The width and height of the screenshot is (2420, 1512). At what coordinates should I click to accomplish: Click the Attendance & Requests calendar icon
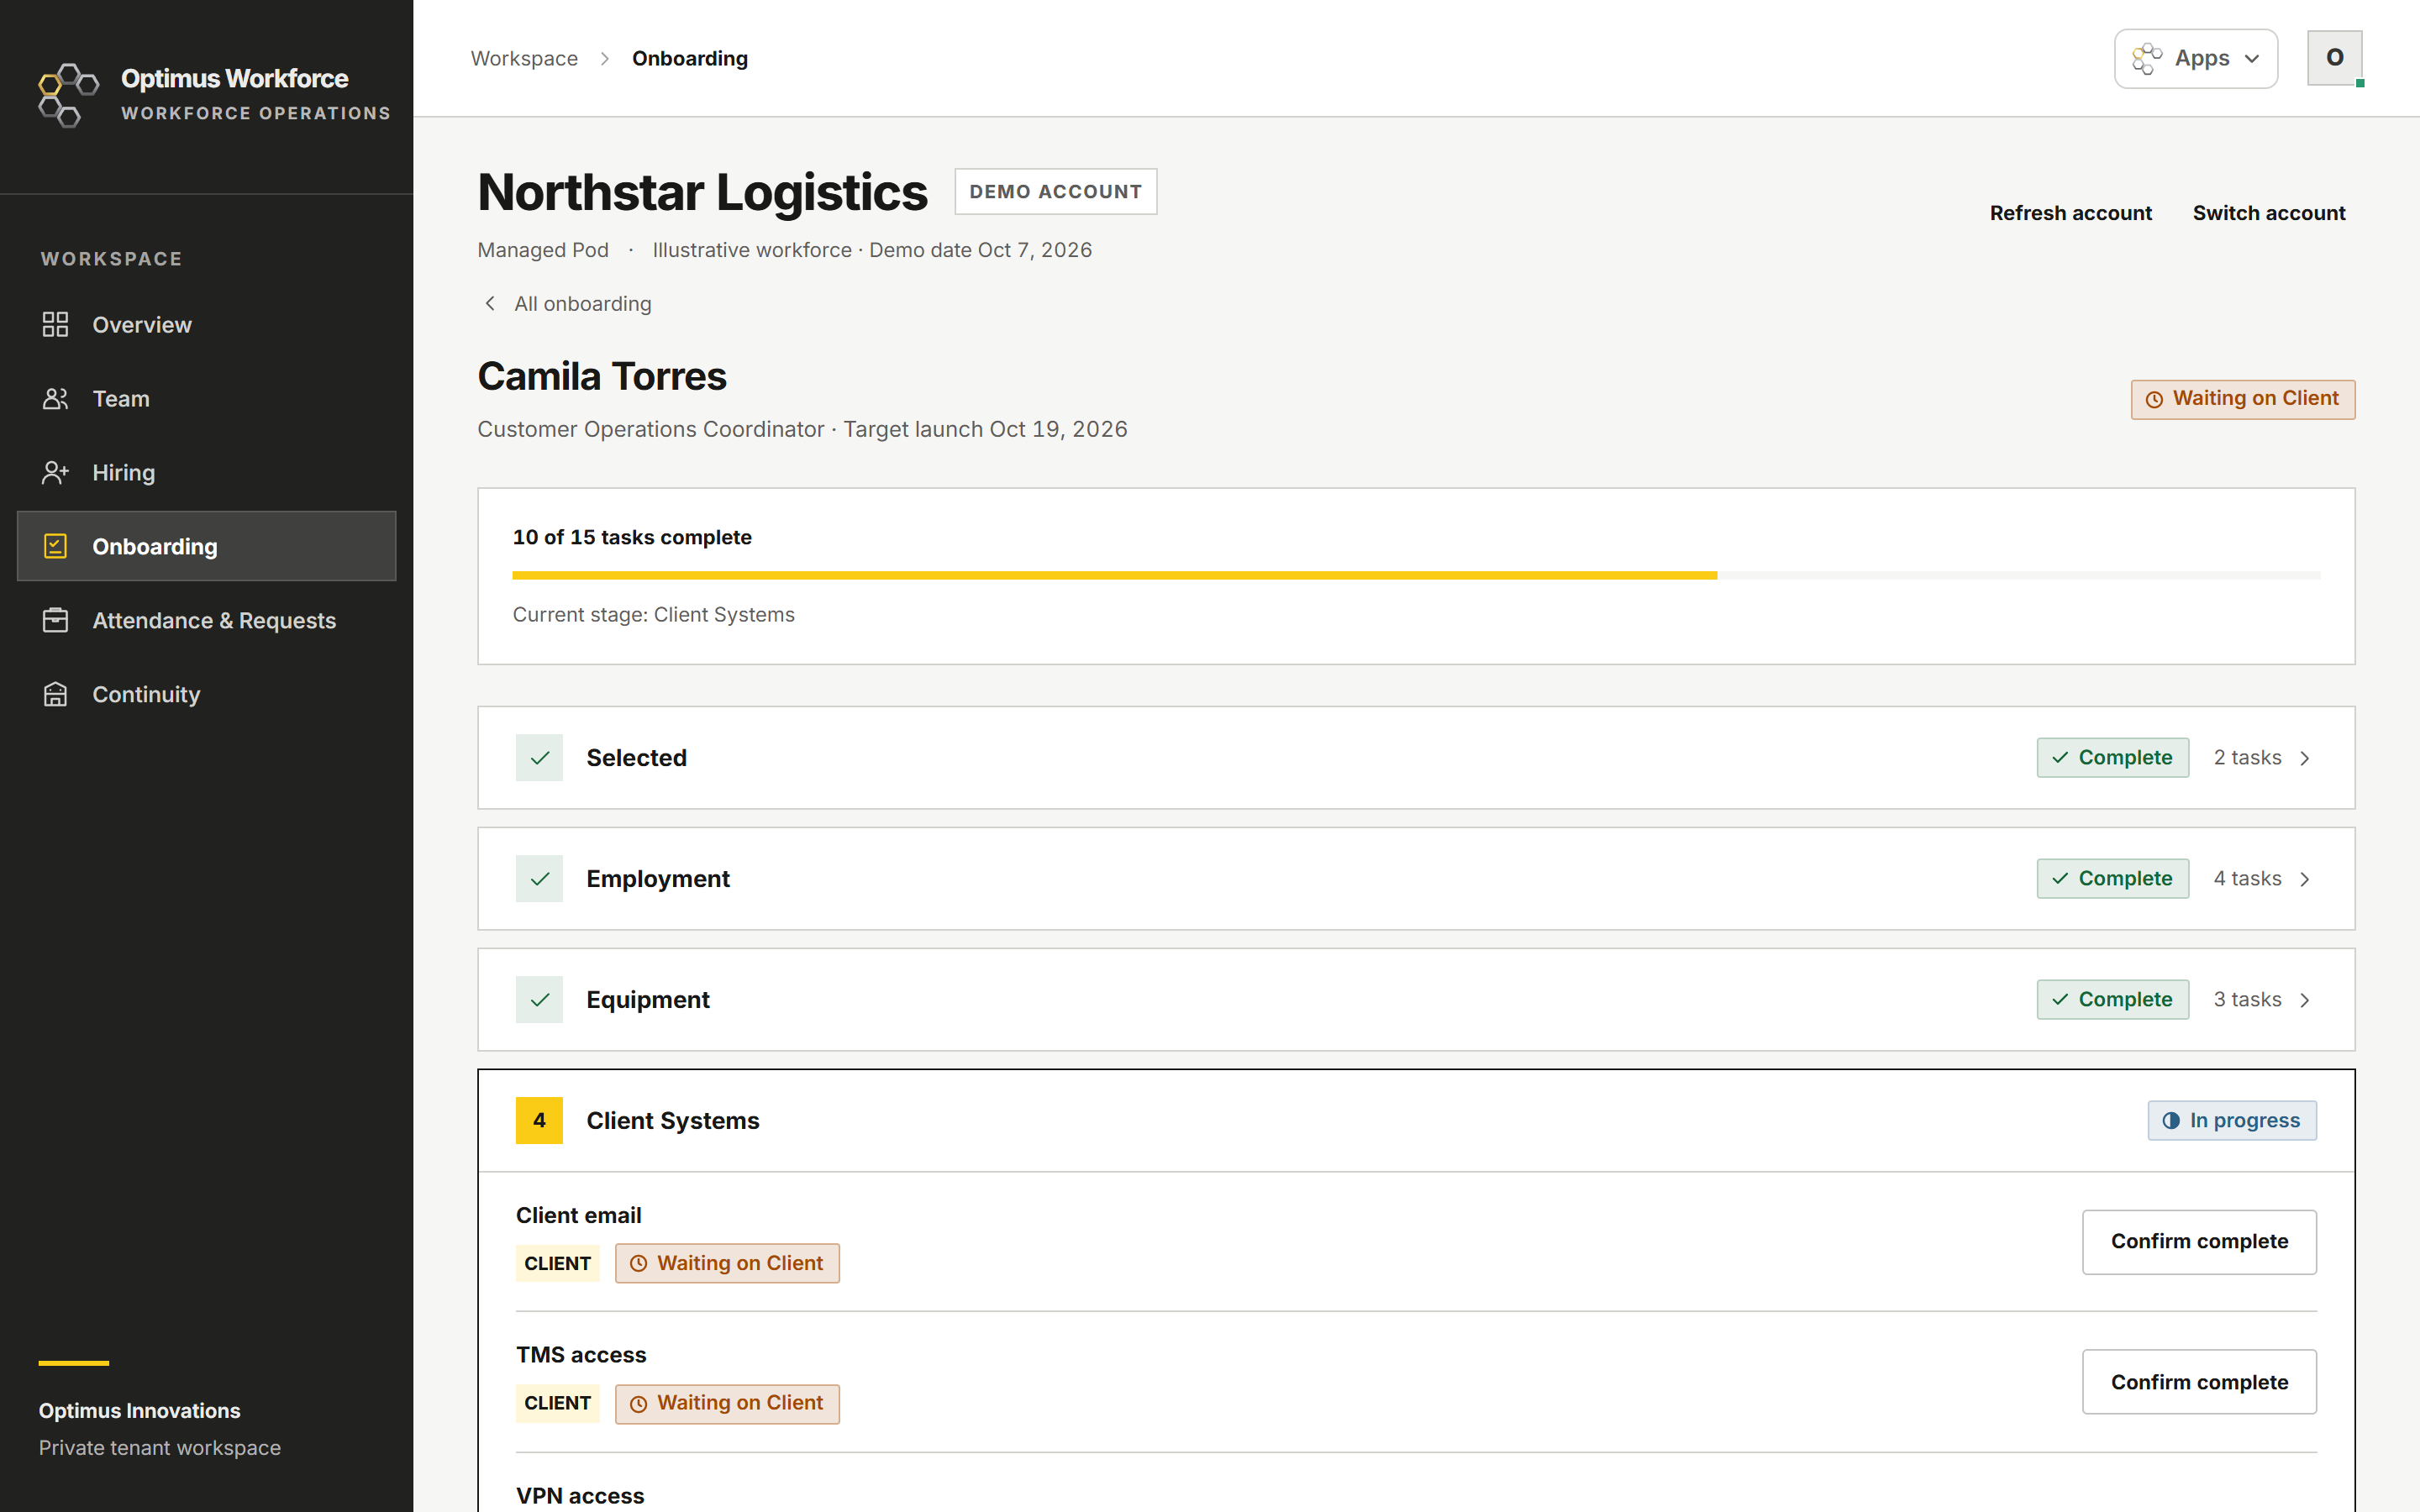coord(55,620)
